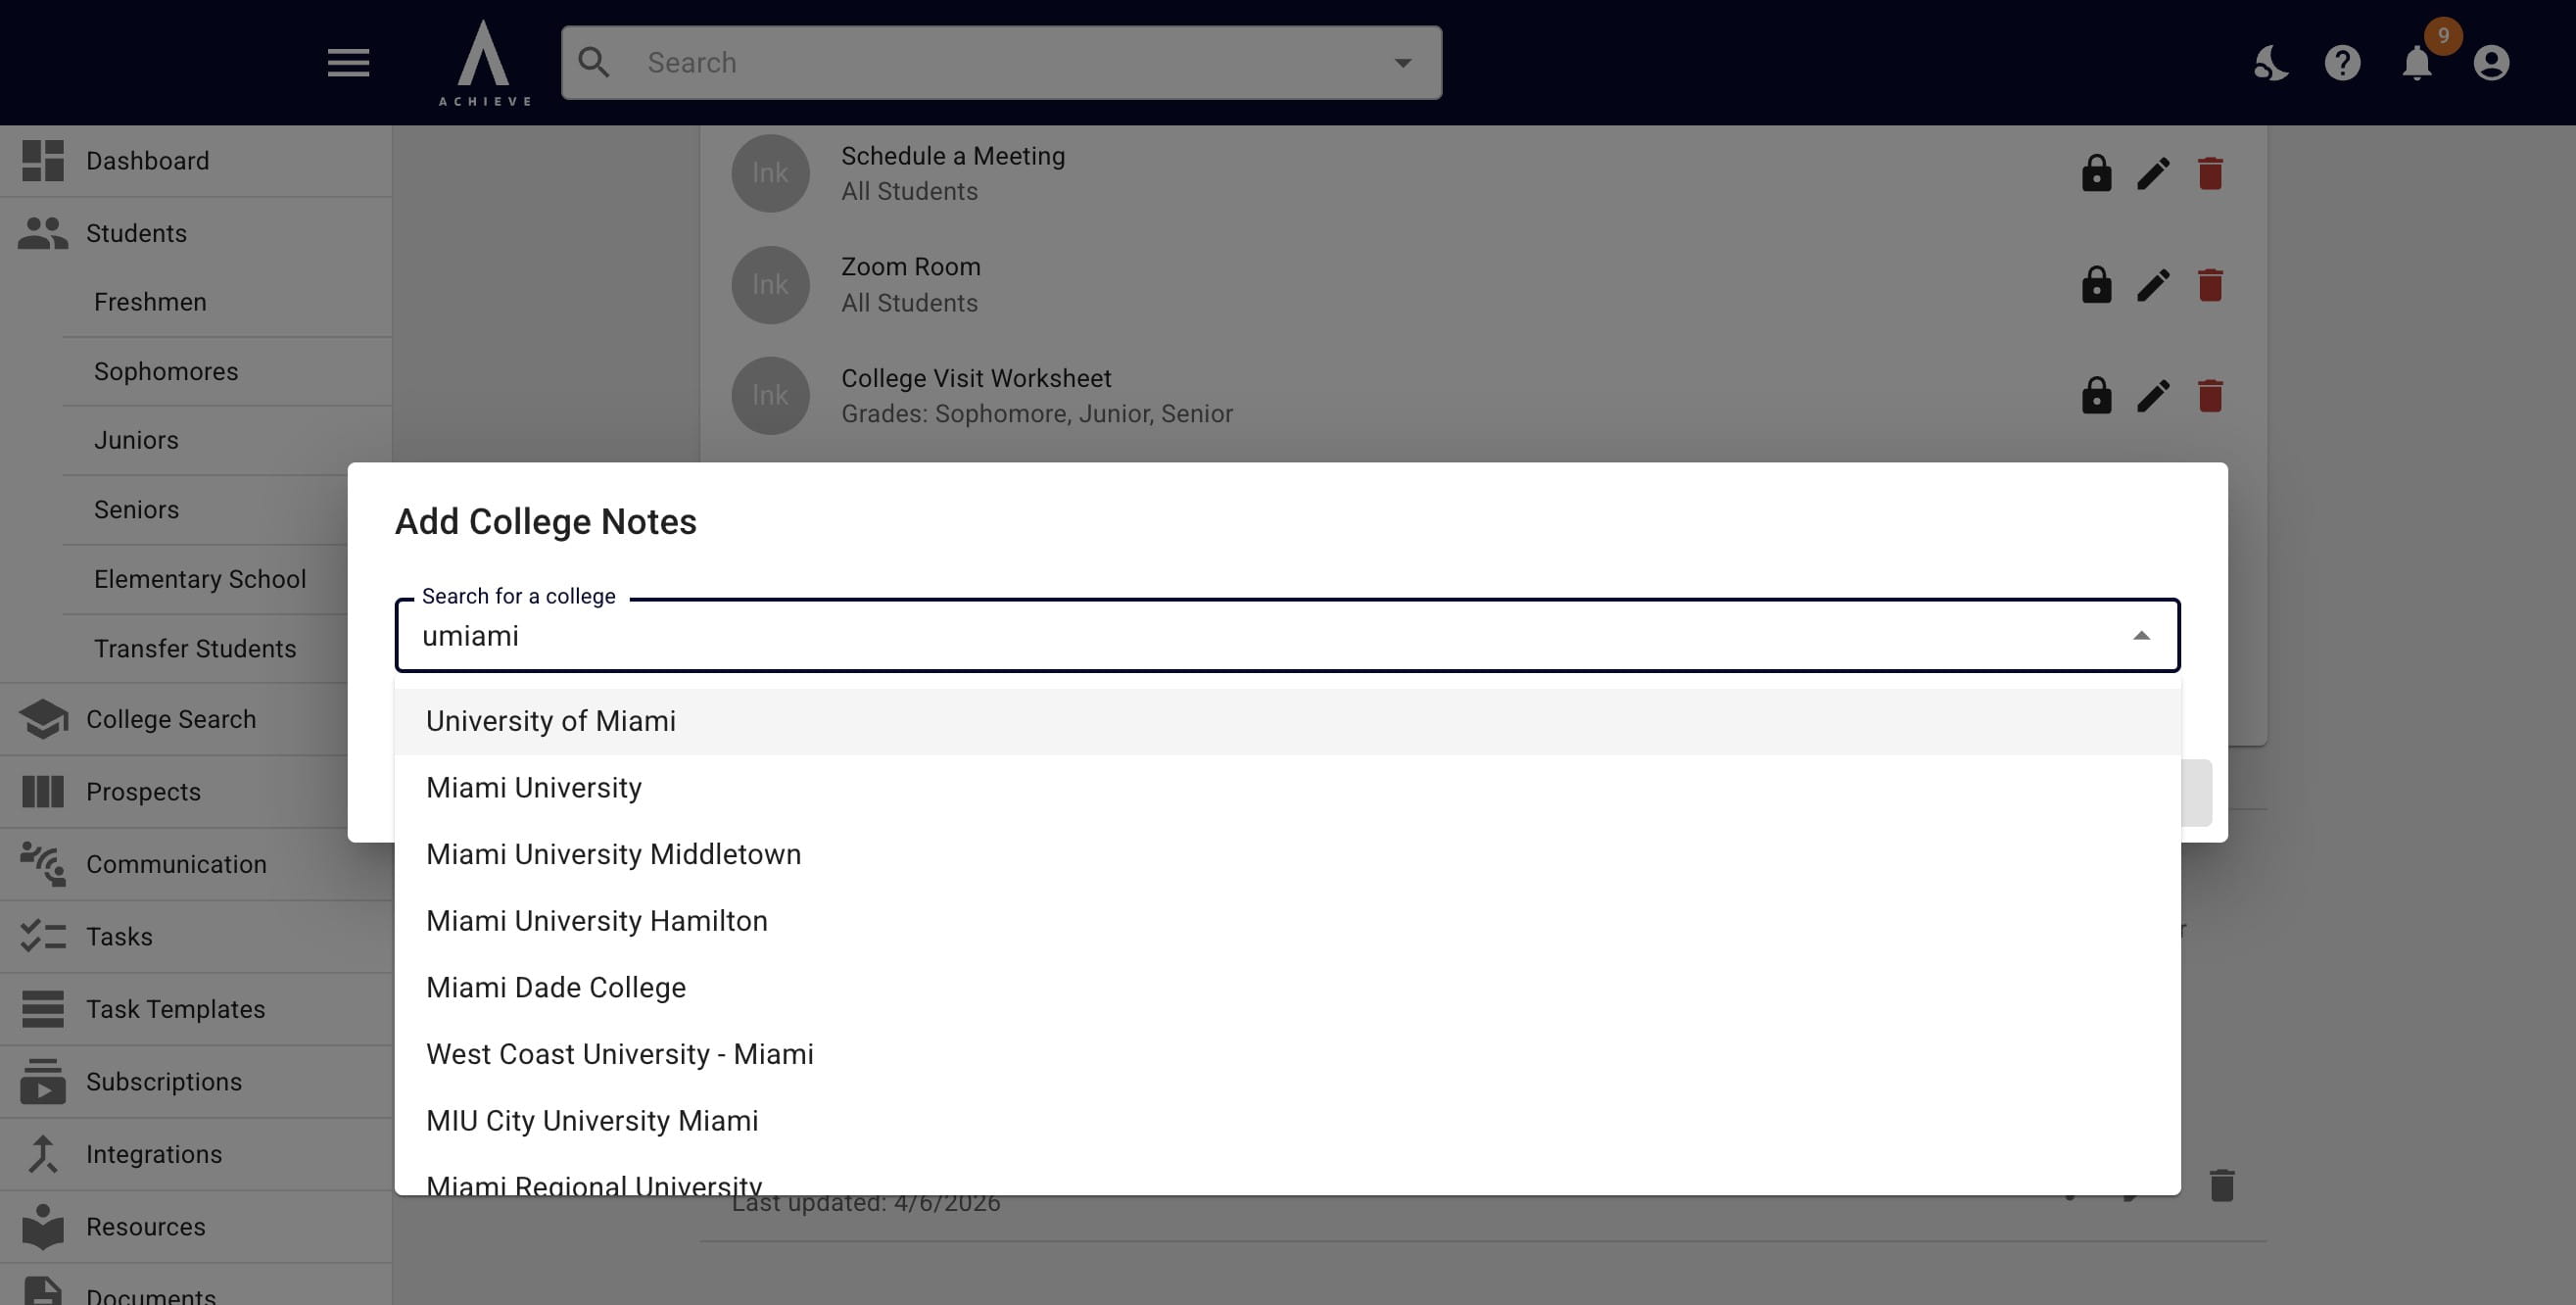This screenshot has height=1305, width=2576.
Task: Collapse the college search dropdown arrow
Action: (2141, 636)
